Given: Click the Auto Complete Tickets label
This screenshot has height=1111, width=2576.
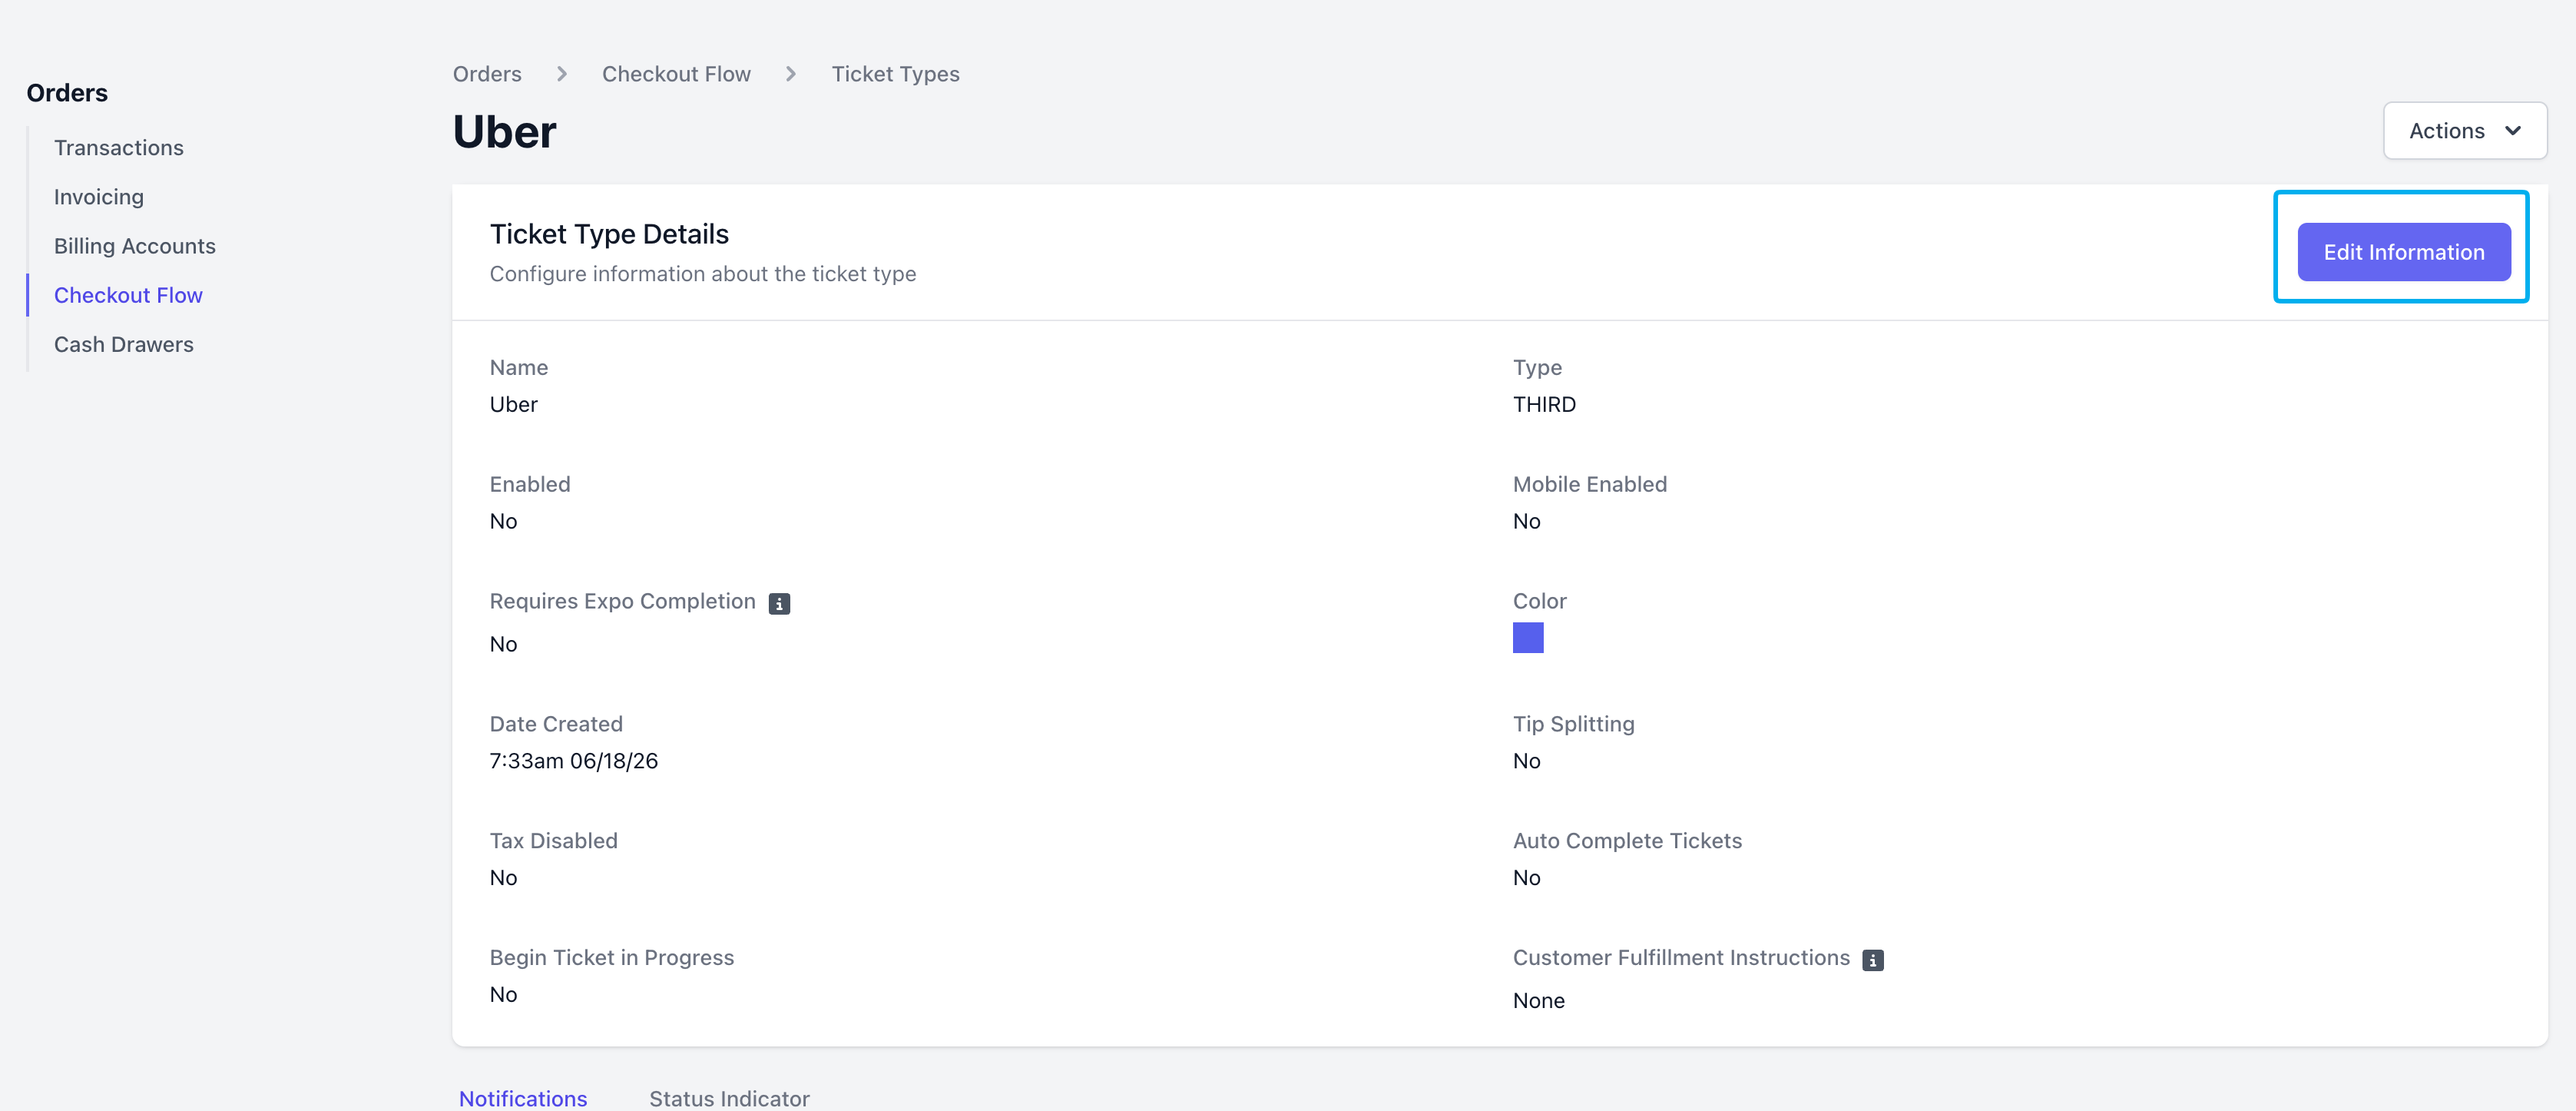Looking at the screenshot, I should (1627, 841).
